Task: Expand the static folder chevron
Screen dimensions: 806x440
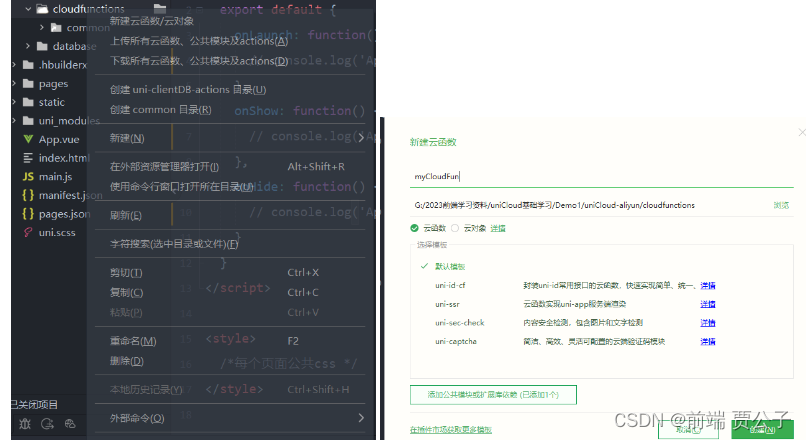Action: (14, 102)
